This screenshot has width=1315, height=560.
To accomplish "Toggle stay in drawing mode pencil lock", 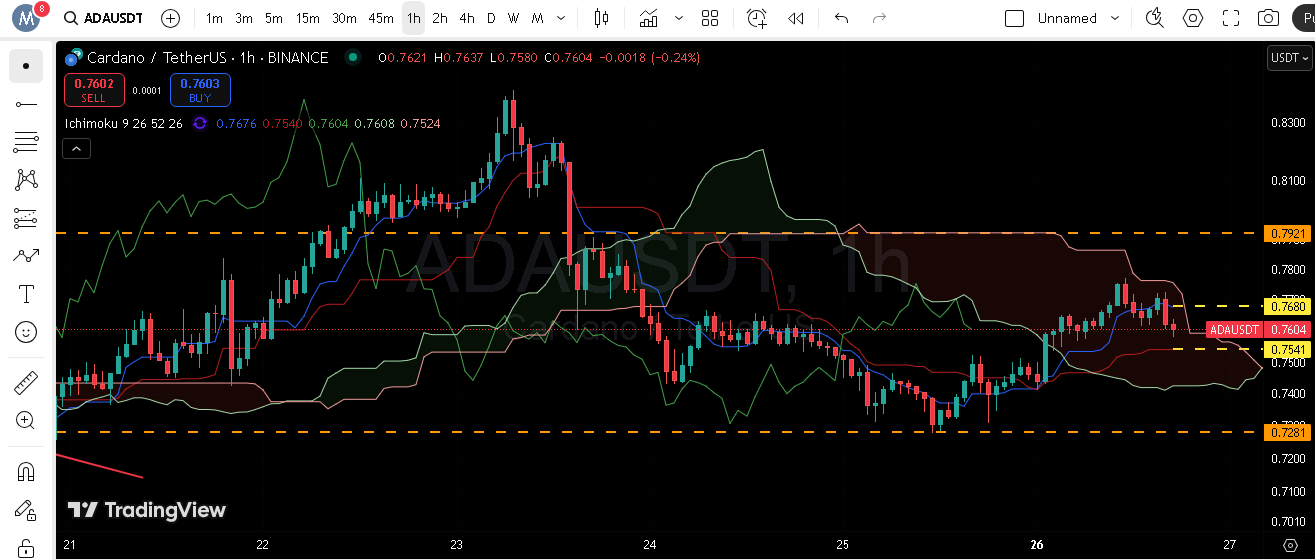I will click(26, 510).
